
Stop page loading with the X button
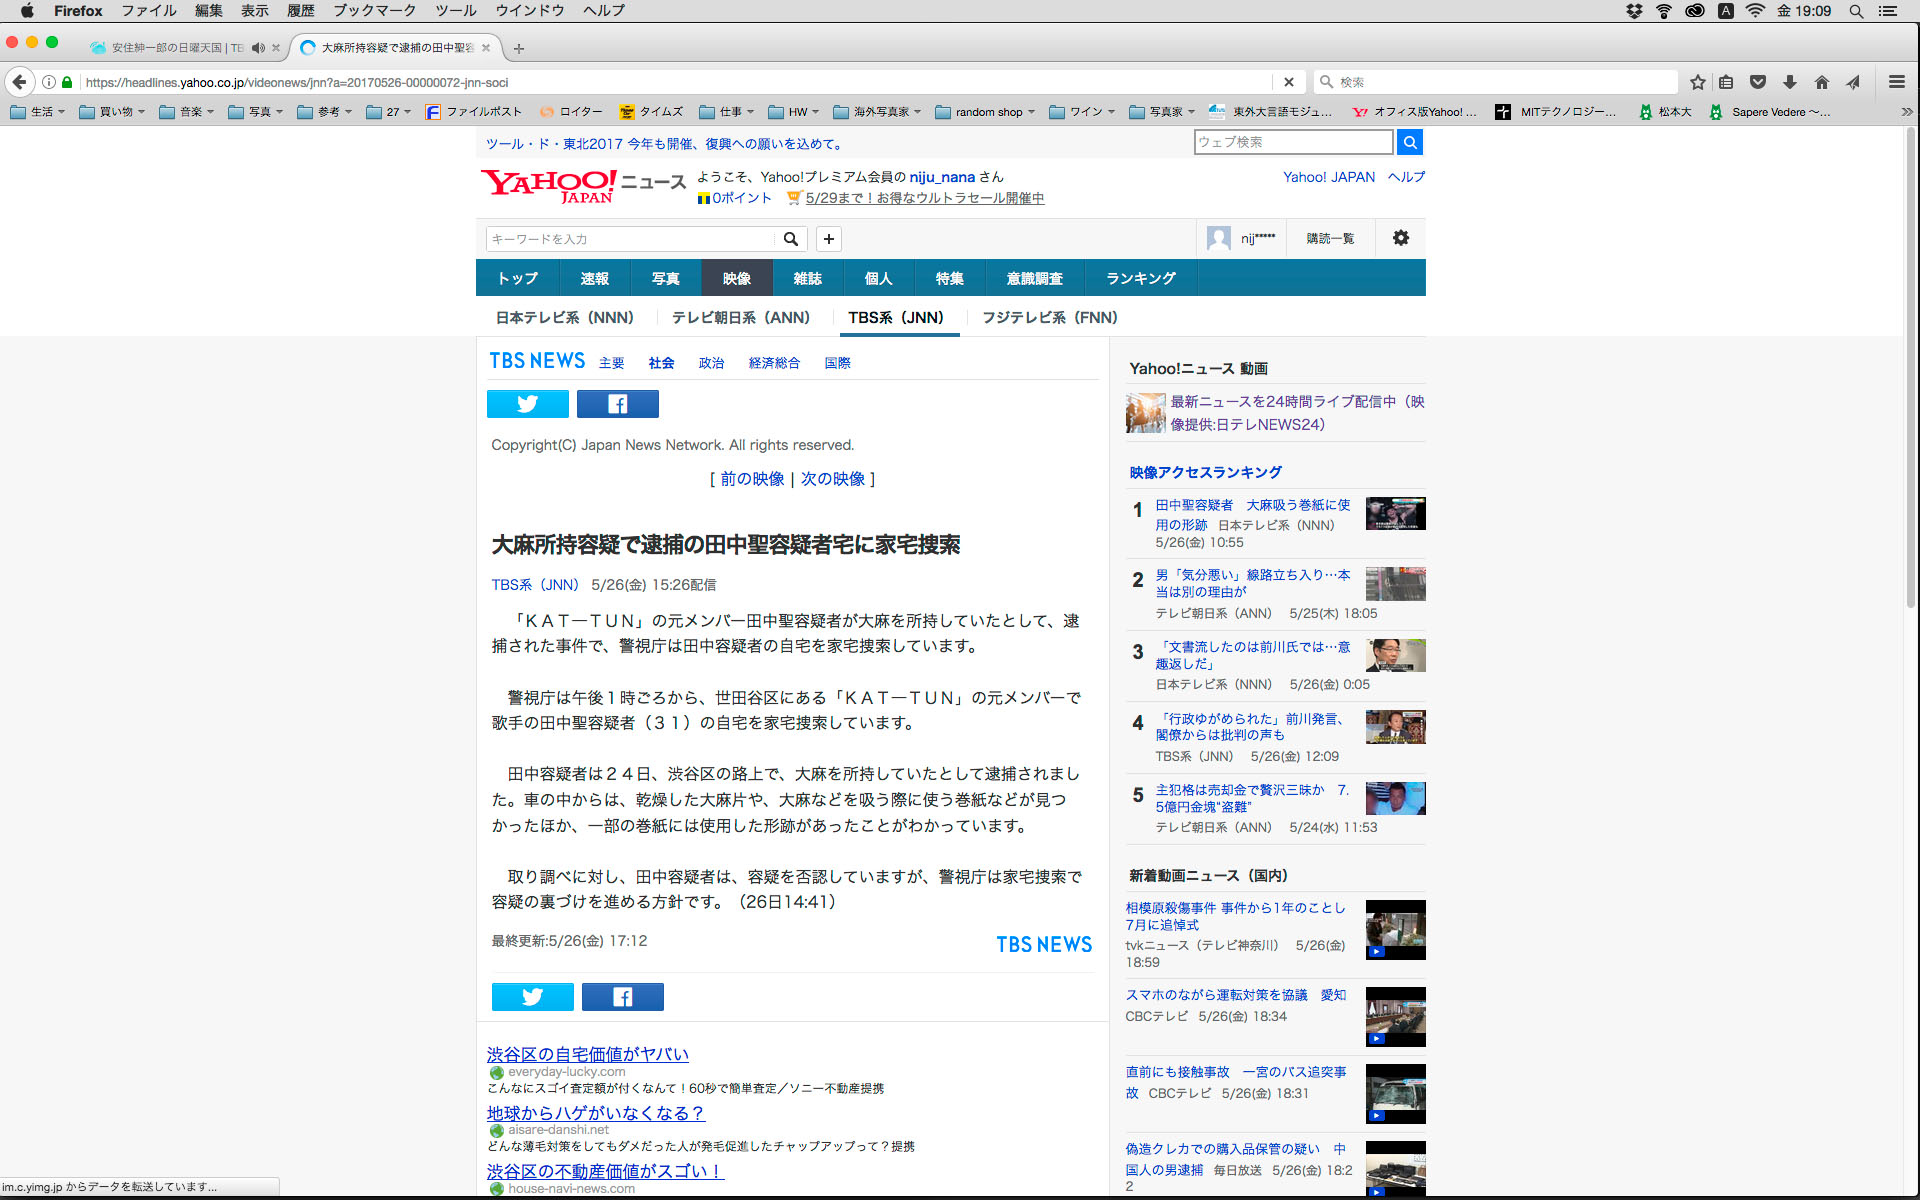click(1289, 82)
